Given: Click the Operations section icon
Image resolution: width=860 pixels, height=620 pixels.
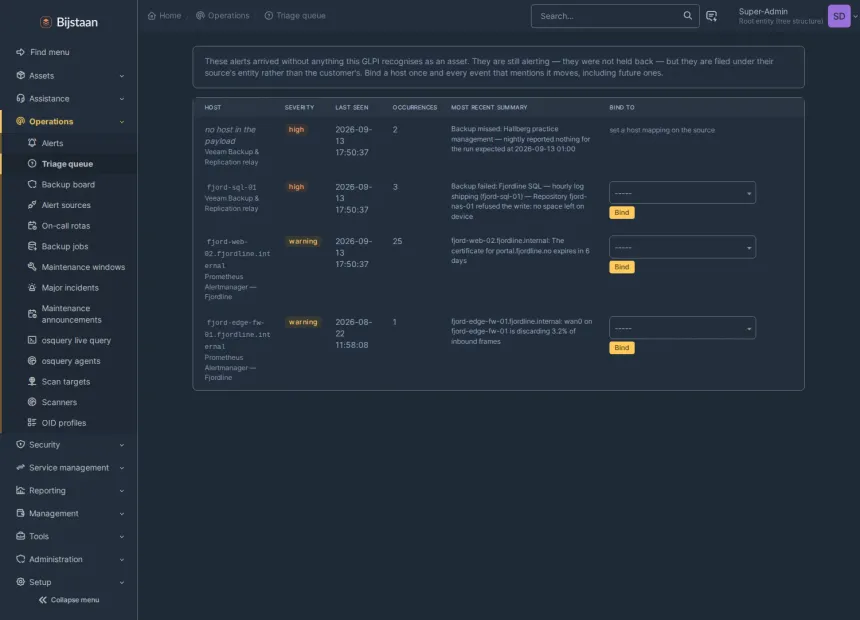Looking at the screenshot, I should 20,121.
